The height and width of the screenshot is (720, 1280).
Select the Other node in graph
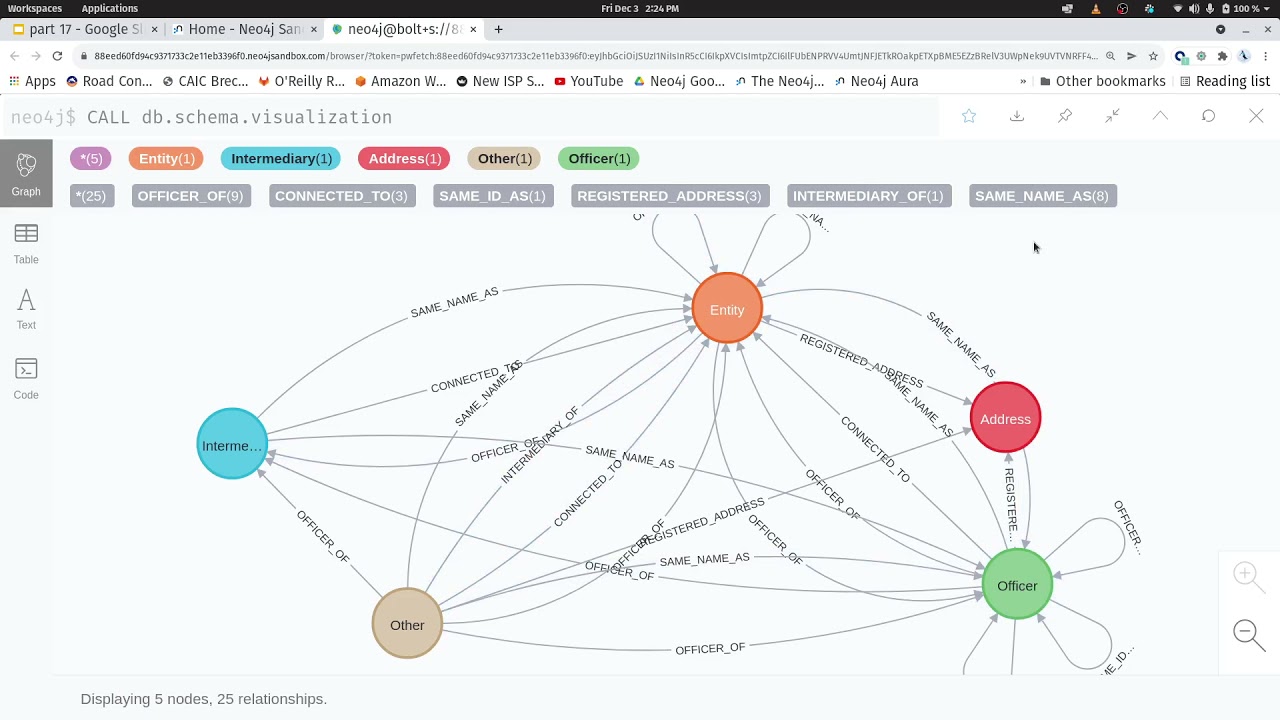tap(407, 625)
